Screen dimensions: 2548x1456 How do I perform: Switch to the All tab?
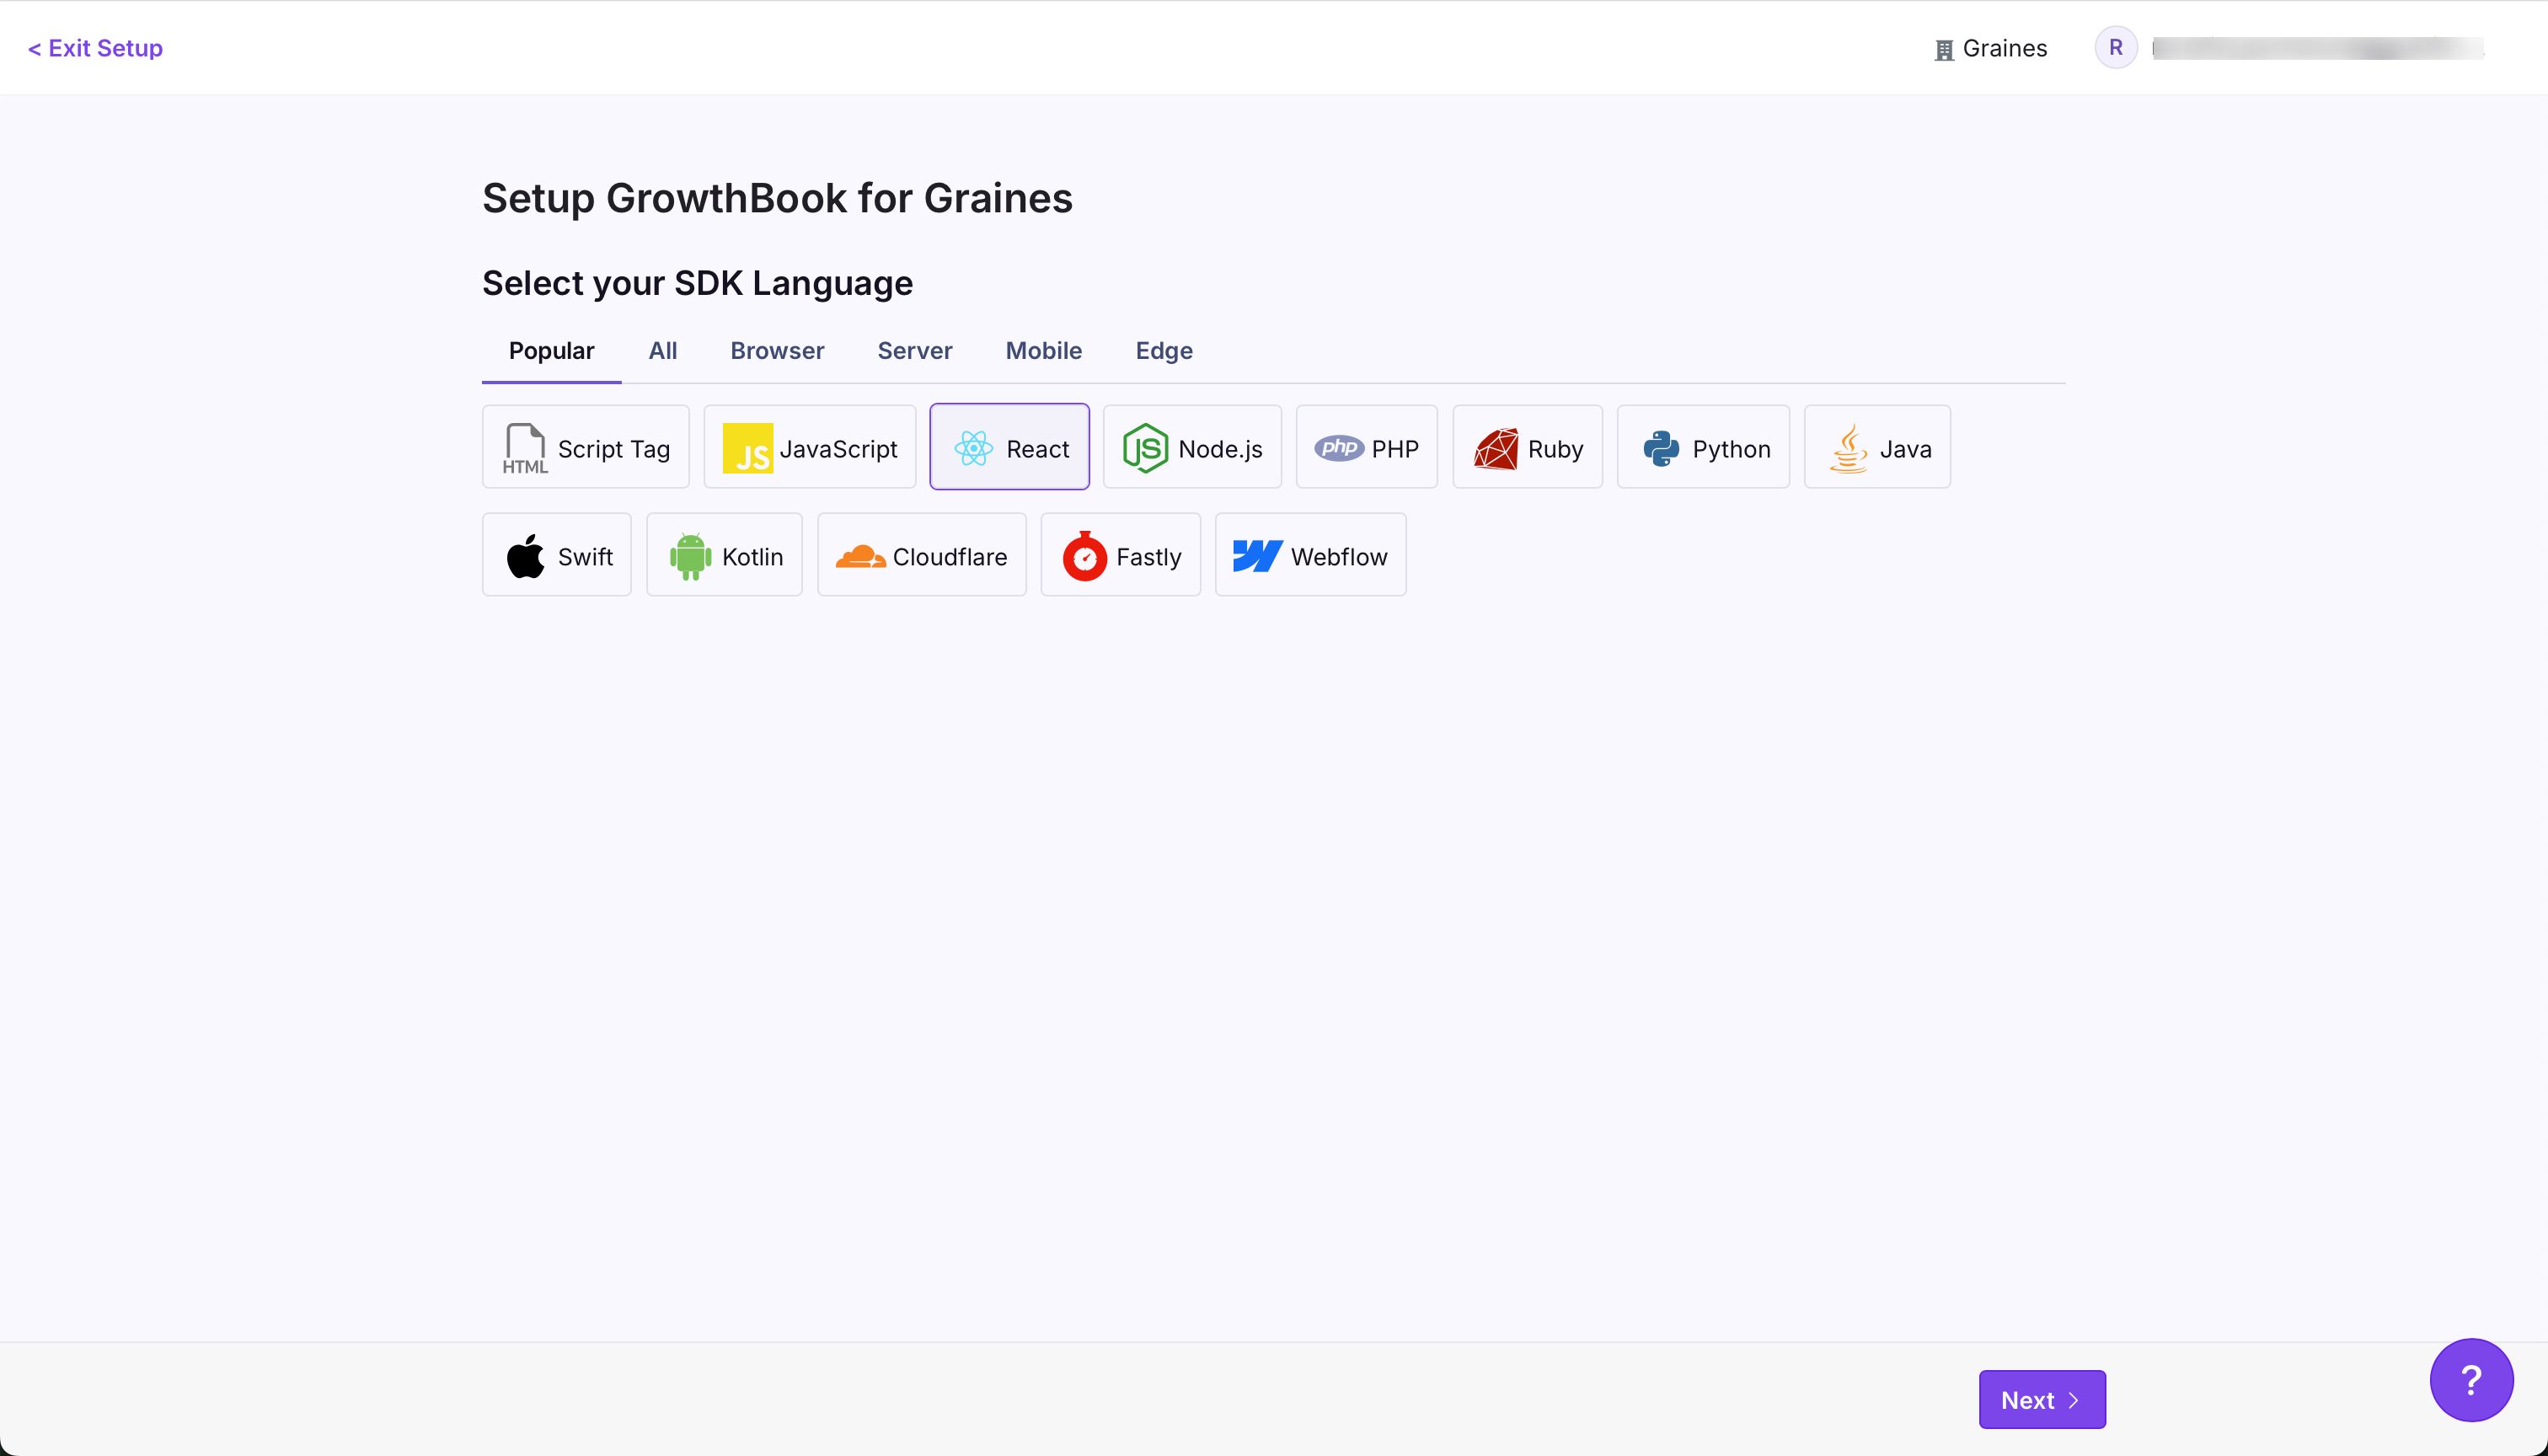point(662,350)
